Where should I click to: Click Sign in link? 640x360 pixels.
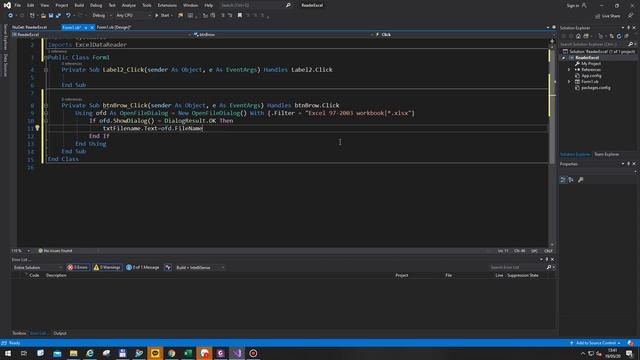[573, 5]
